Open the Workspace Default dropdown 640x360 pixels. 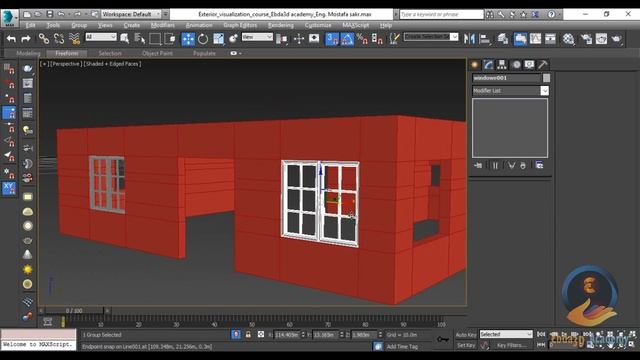[131, 14]
